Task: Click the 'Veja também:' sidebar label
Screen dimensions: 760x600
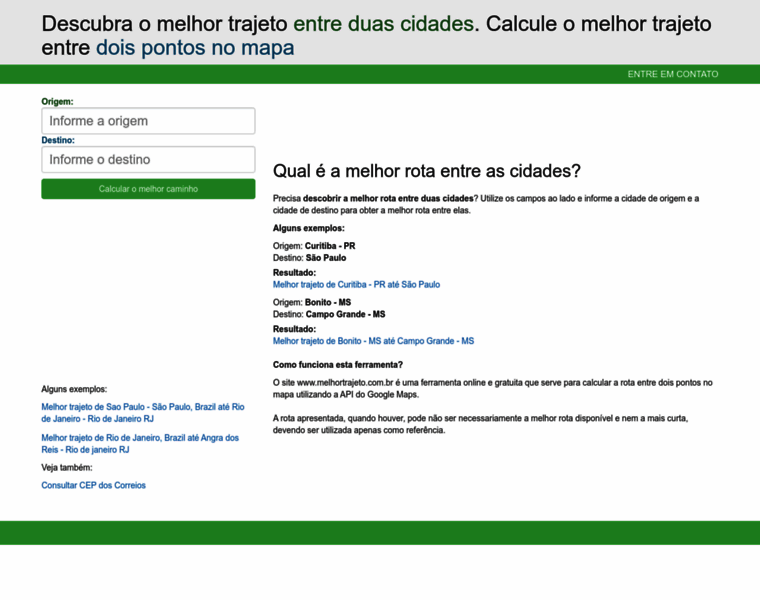Action: 66,467
